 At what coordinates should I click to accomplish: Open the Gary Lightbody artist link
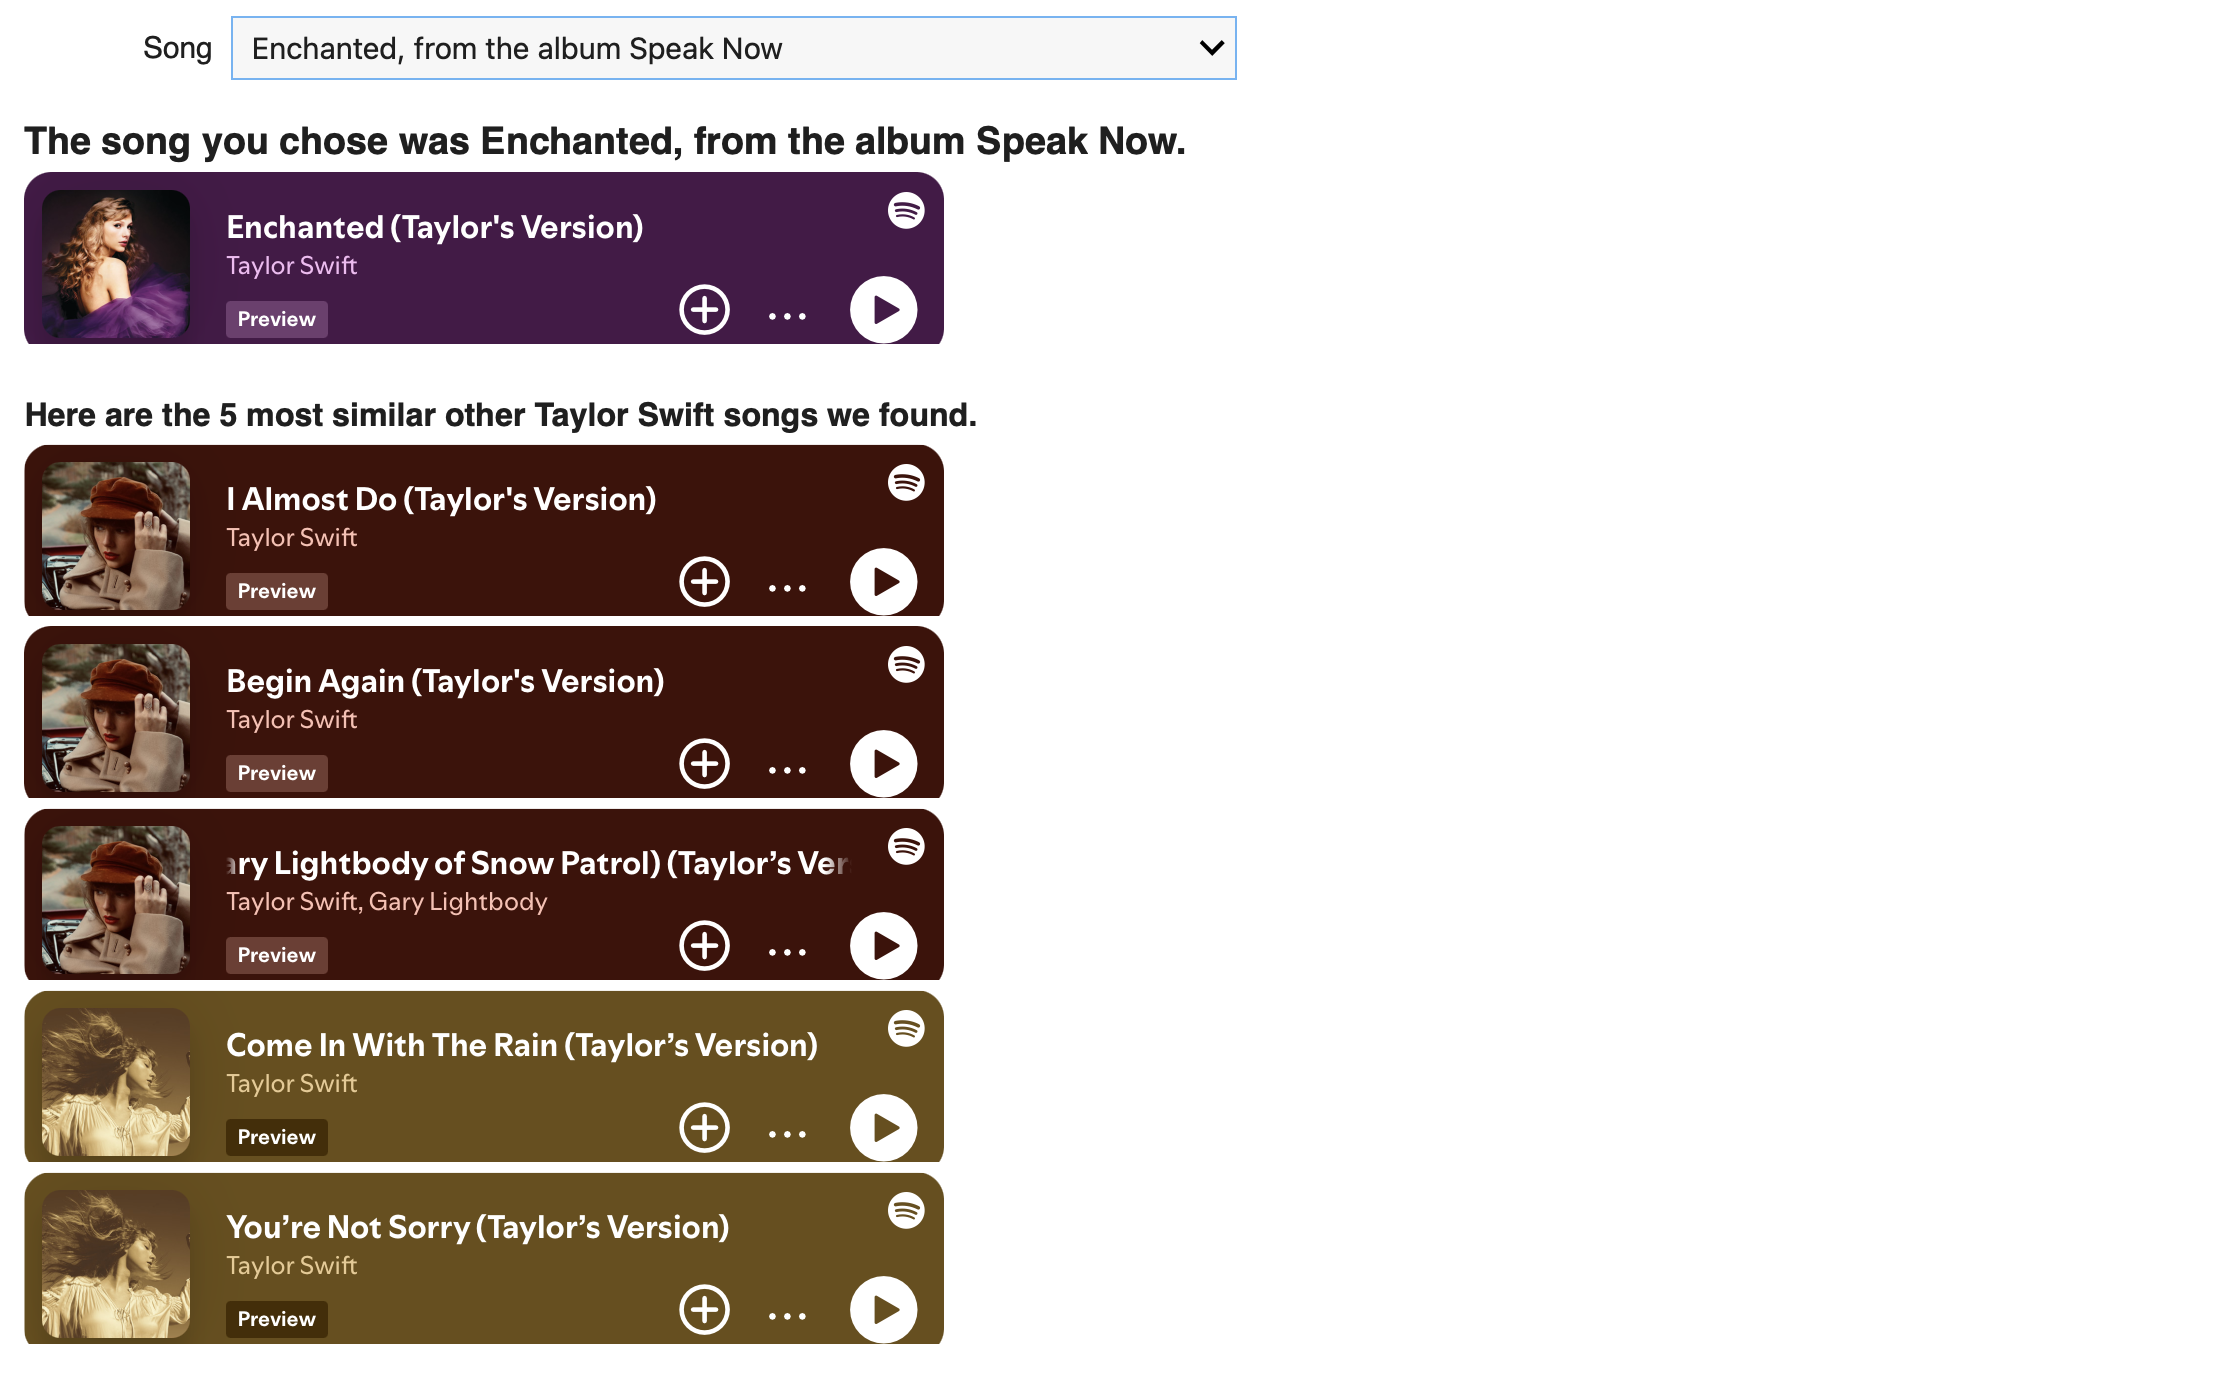(458, 902)
